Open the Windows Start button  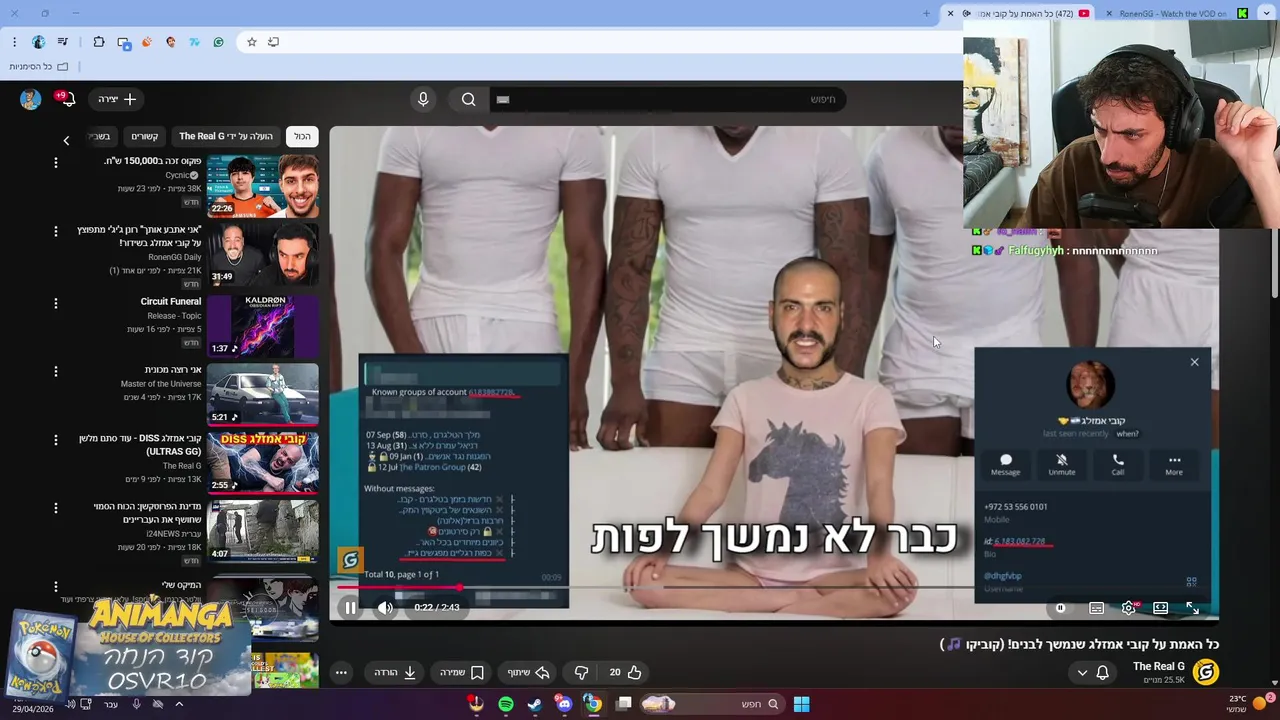(x=801, y=704)
